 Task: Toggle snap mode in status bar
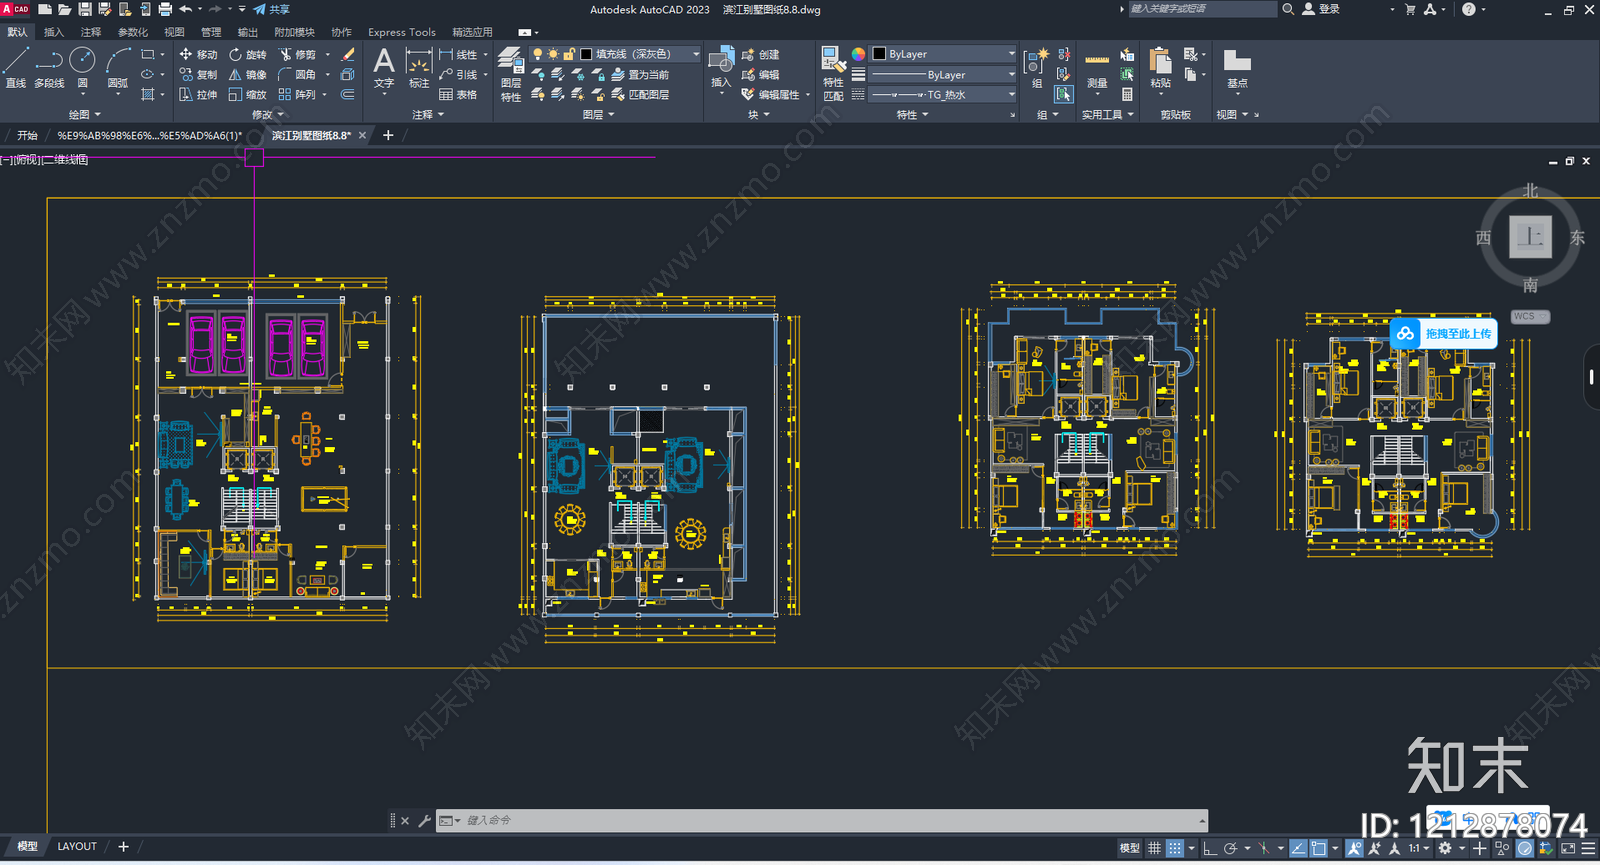pos(1175,848)
